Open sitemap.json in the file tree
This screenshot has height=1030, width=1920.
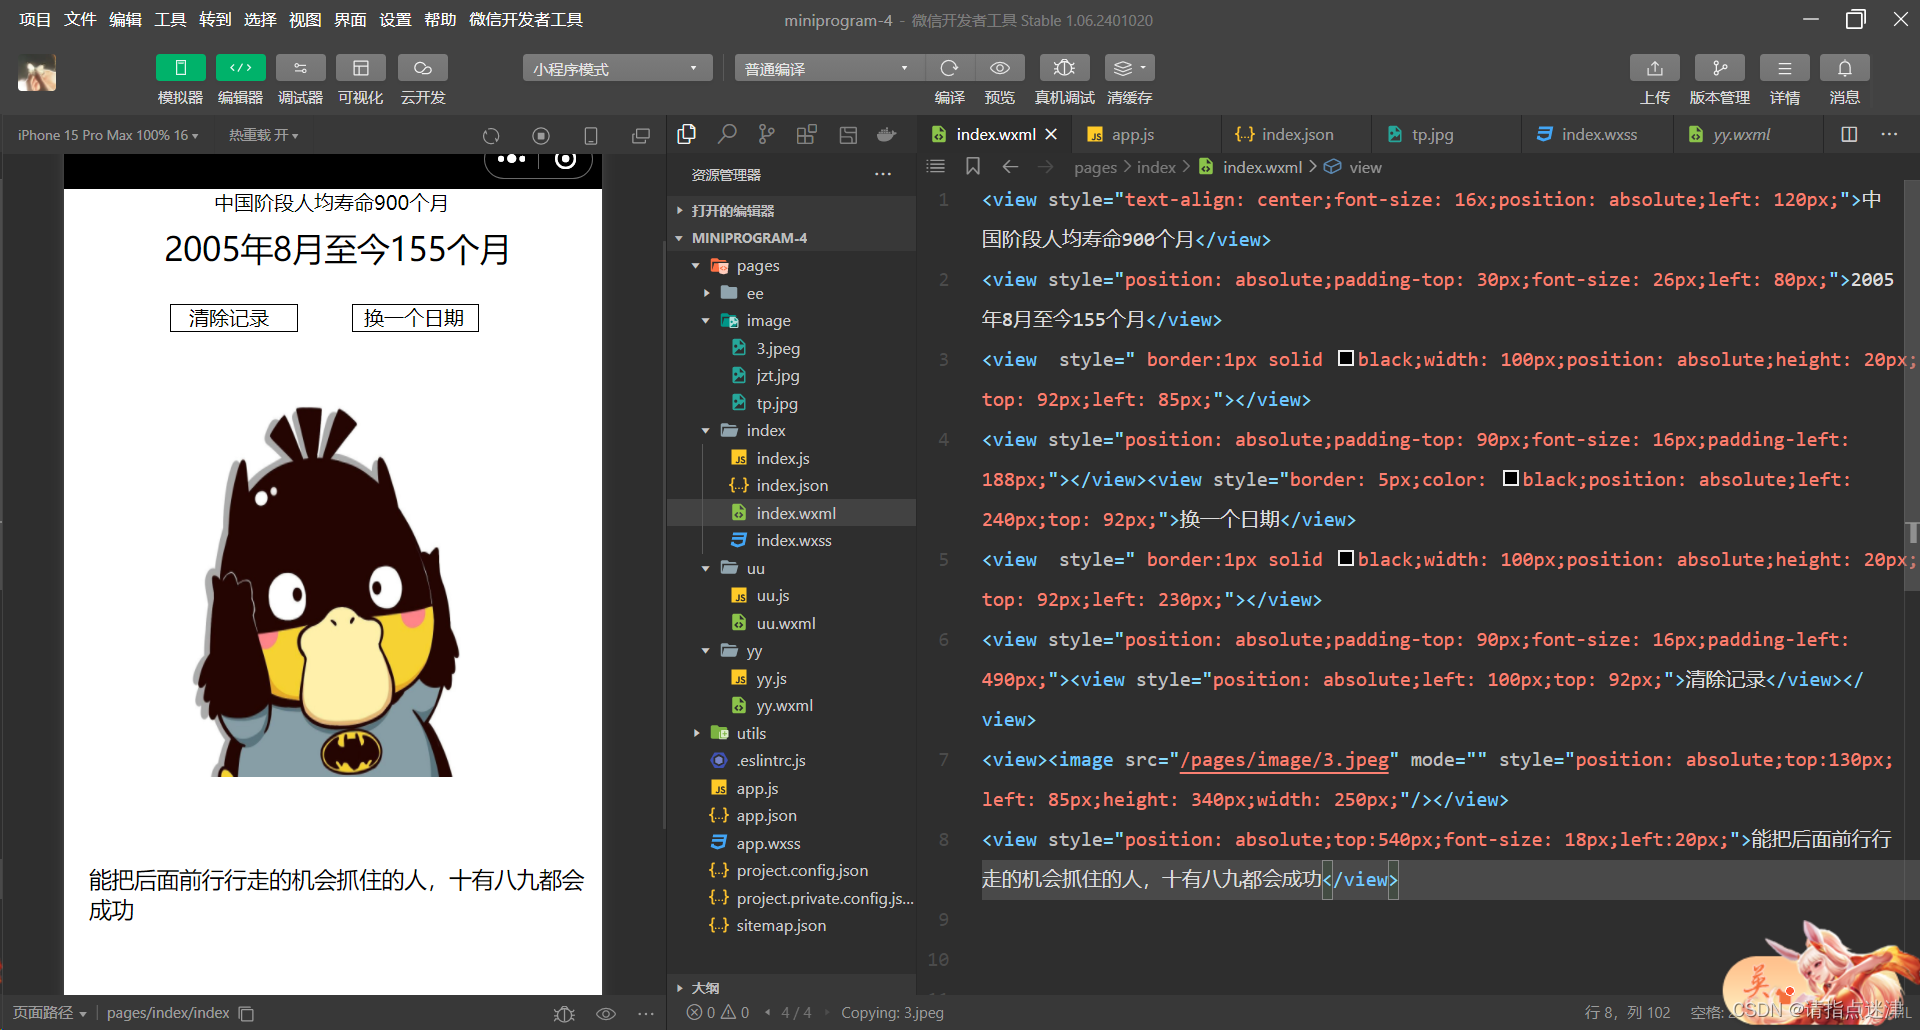click(x=781, y=926)
